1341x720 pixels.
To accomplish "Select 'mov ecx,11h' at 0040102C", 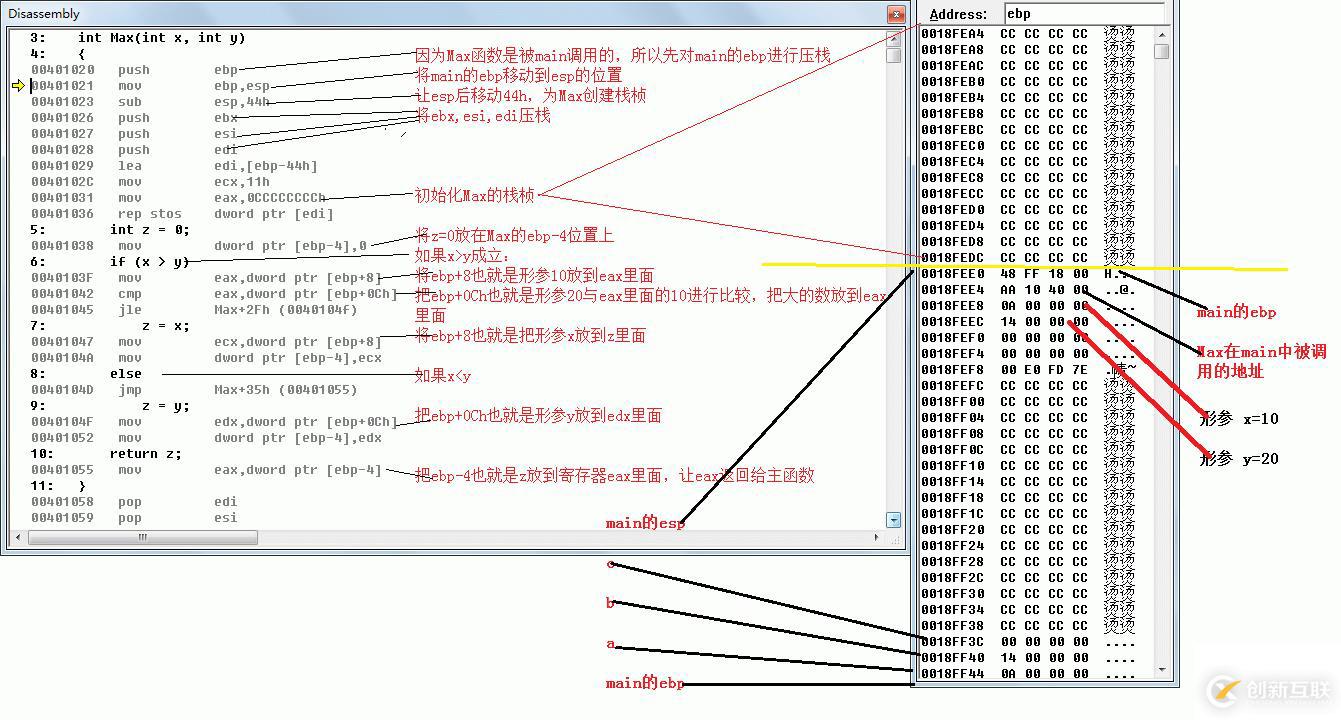I will click(150, 182).
